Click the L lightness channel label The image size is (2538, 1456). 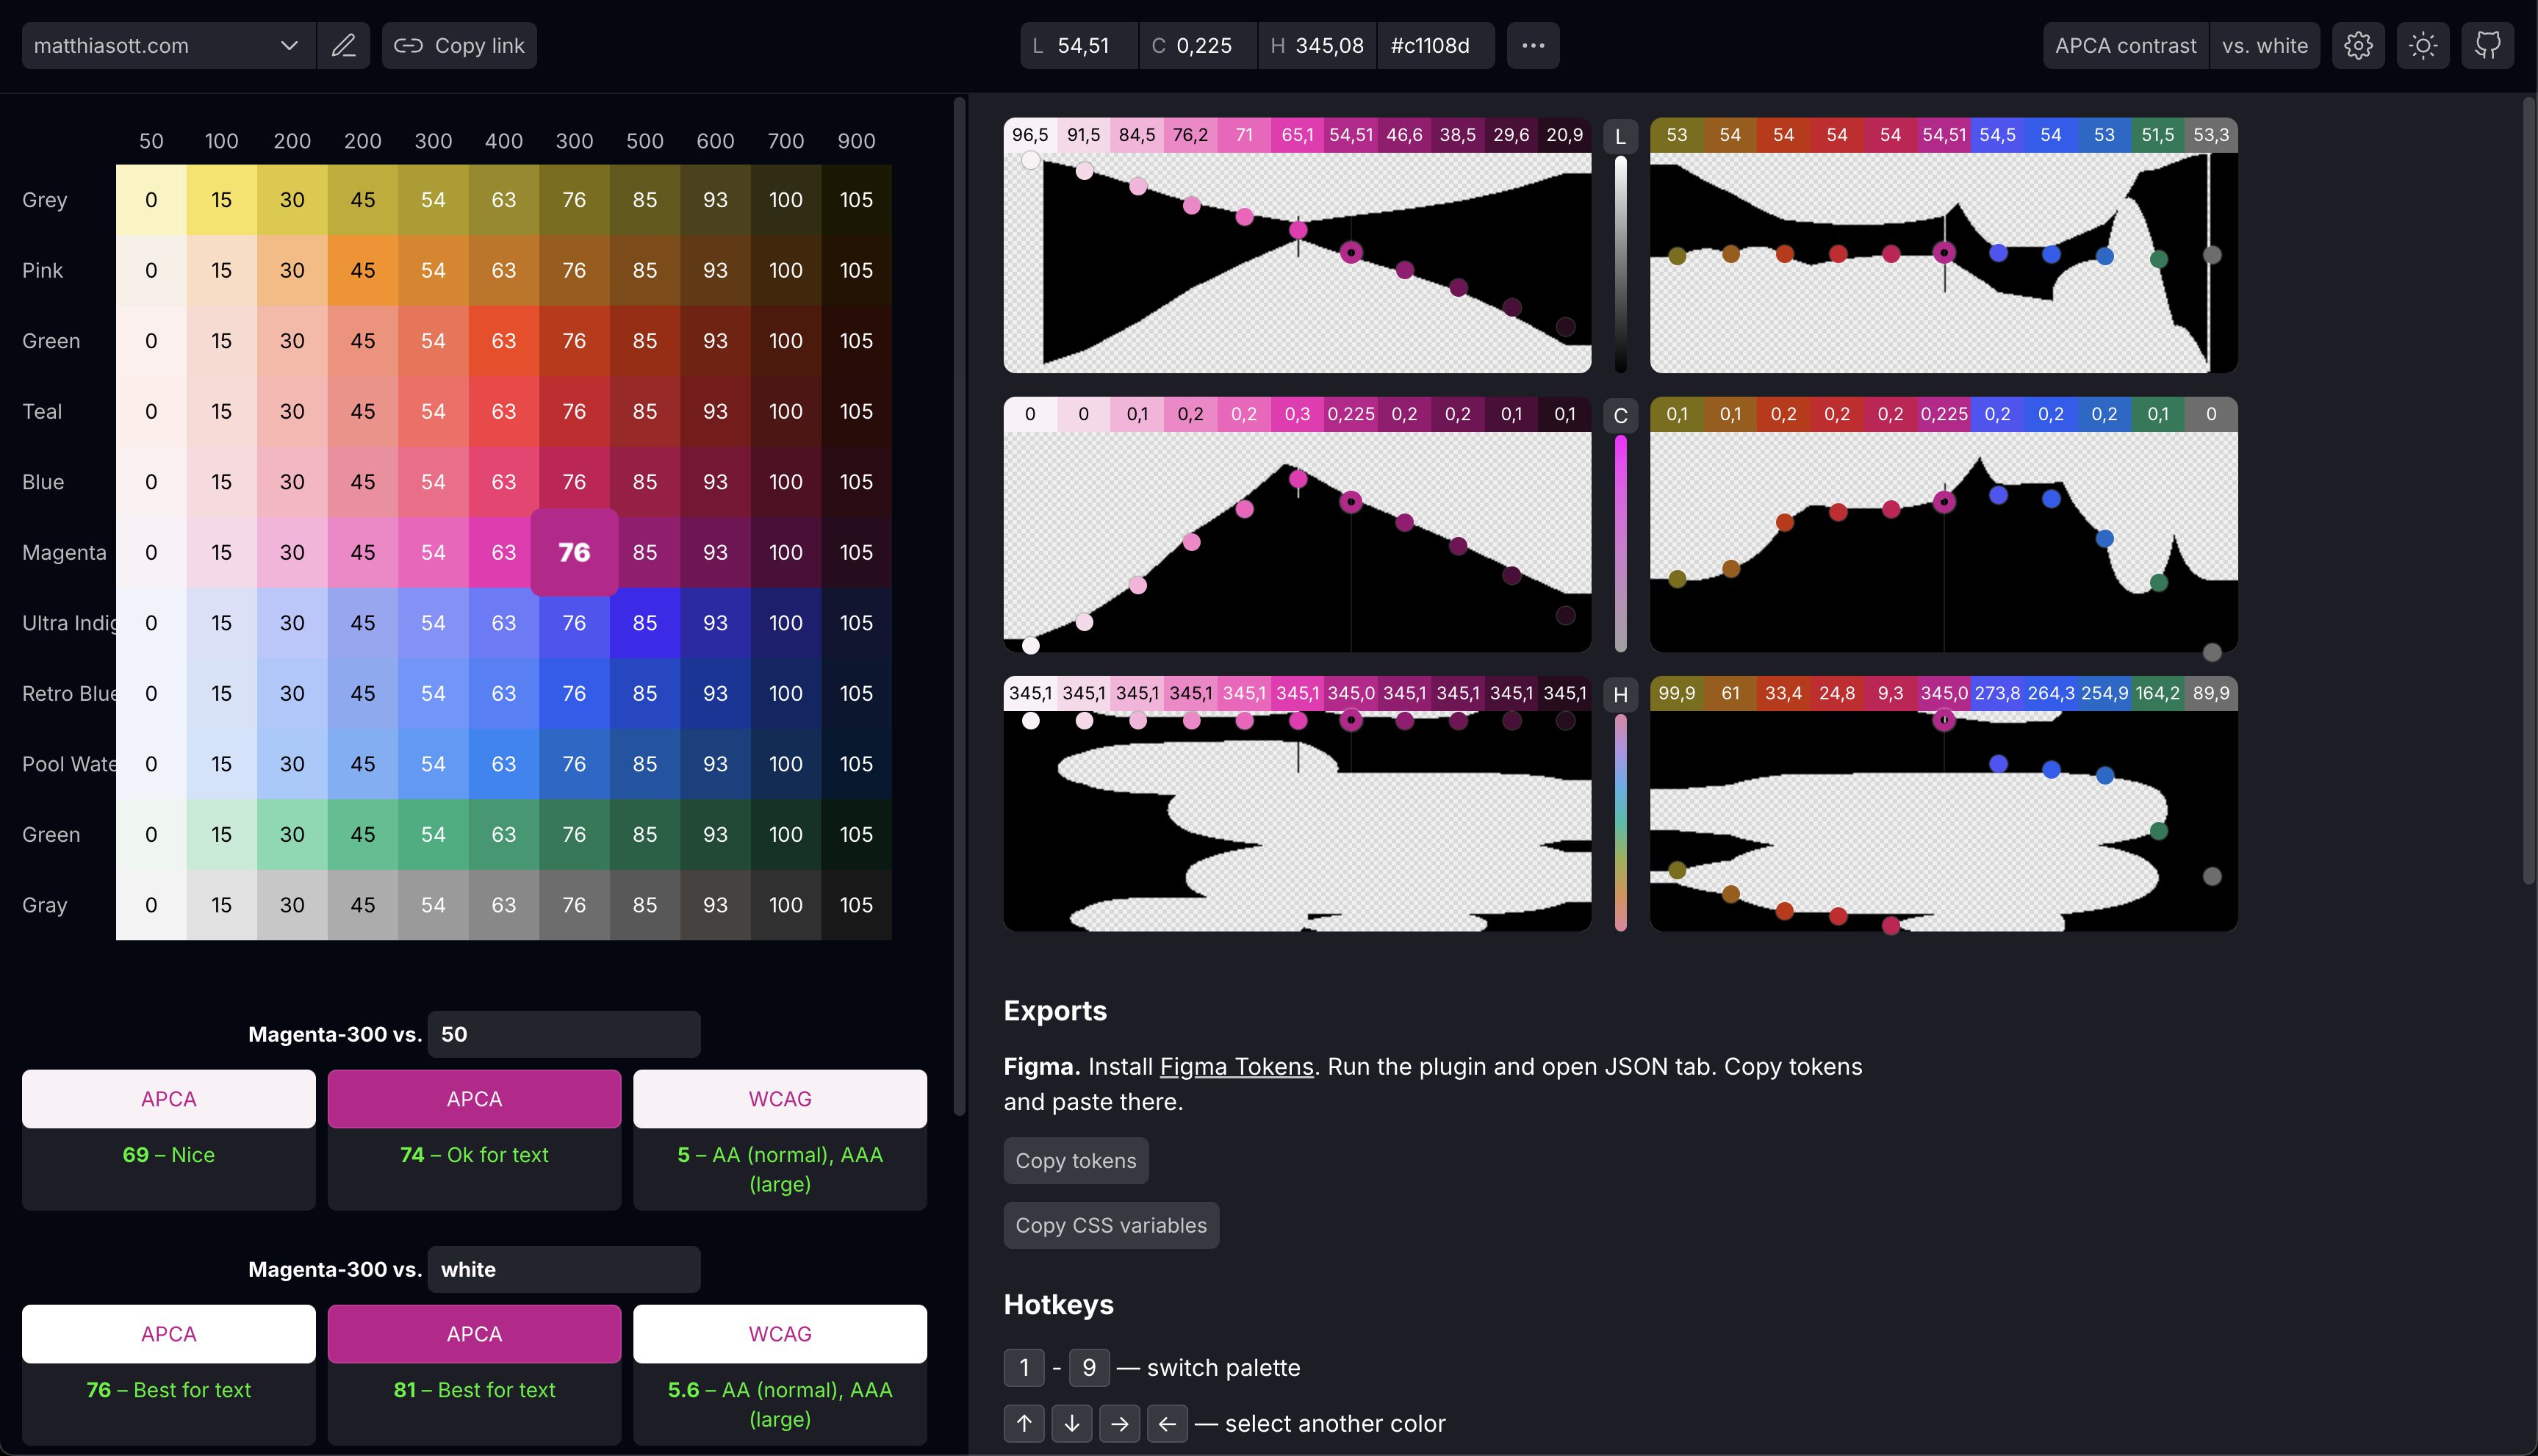1620,136
